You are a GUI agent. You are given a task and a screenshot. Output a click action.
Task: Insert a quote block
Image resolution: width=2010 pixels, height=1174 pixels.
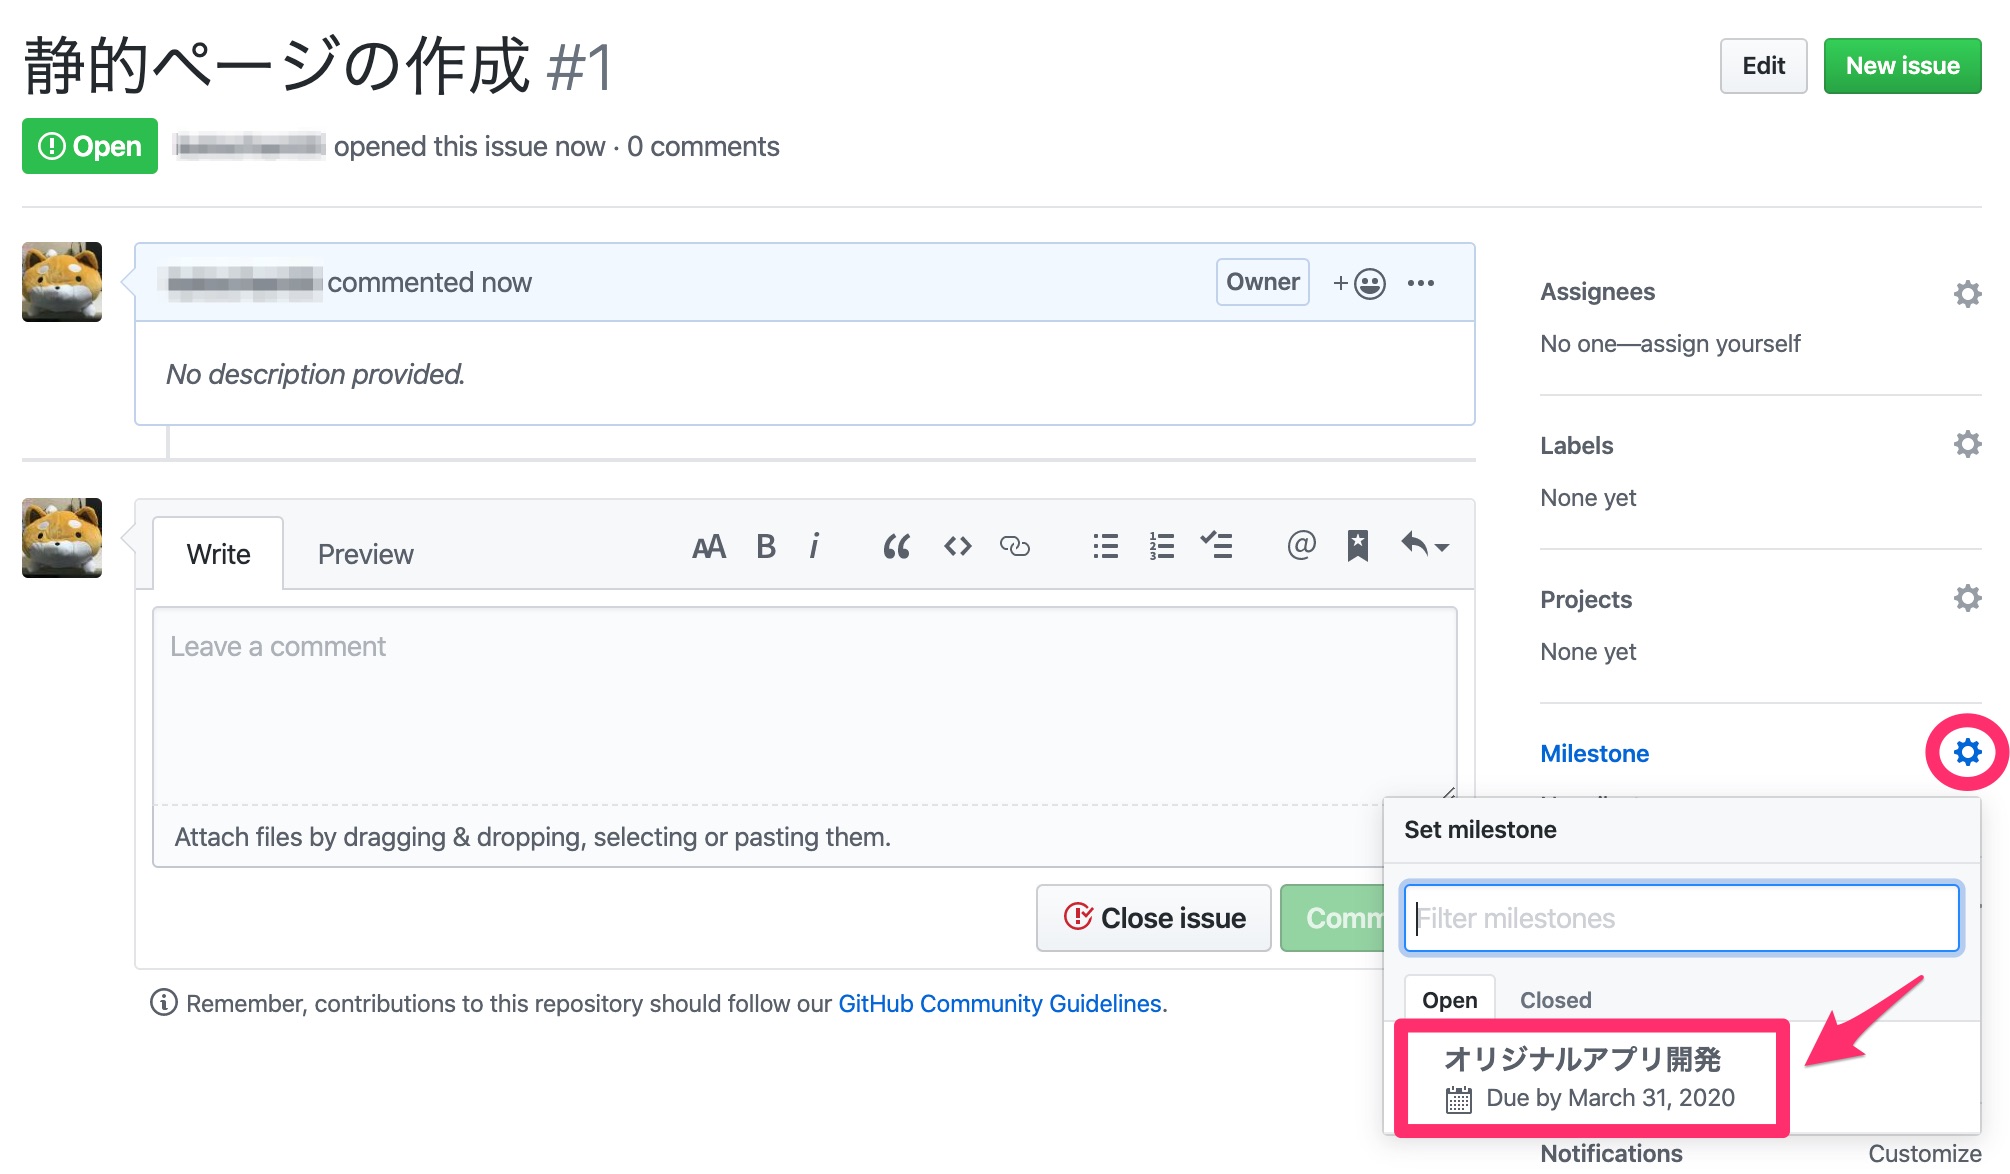(896, 546)
